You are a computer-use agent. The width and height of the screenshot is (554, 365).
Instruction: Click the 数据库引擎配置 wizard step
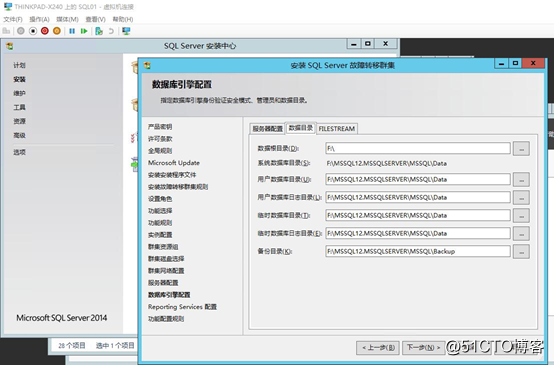coord(169,295)
